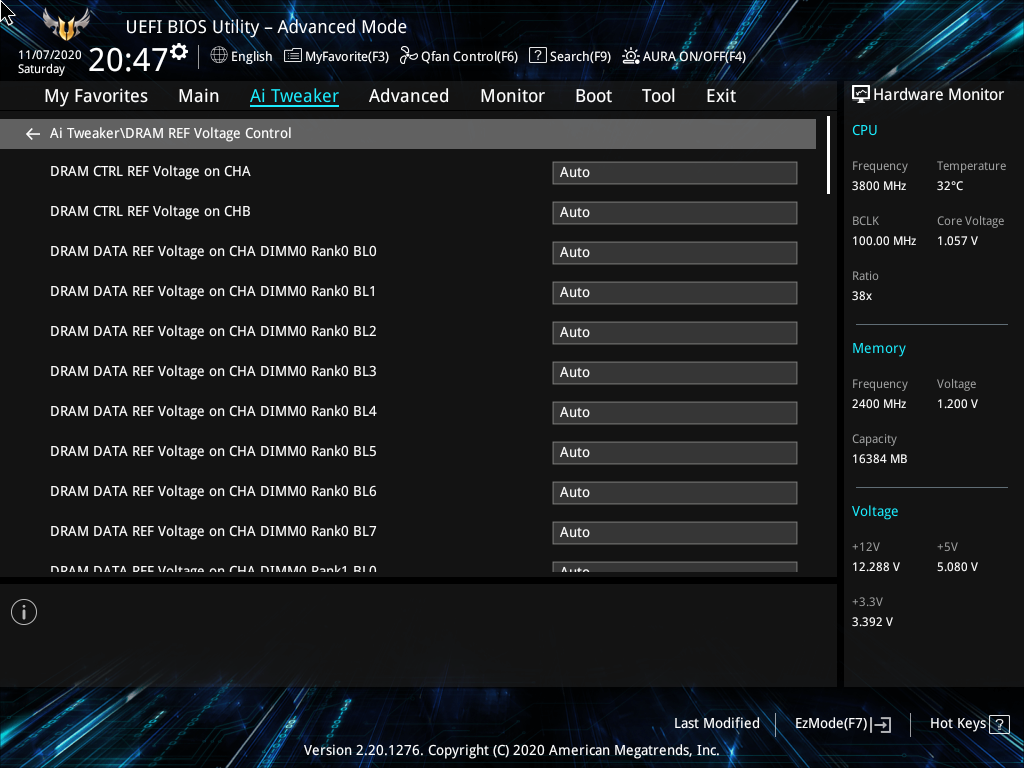The height and width of the screenshot is (768, 1024).
Task: Open the Tool tab
Action: [658, 96]
